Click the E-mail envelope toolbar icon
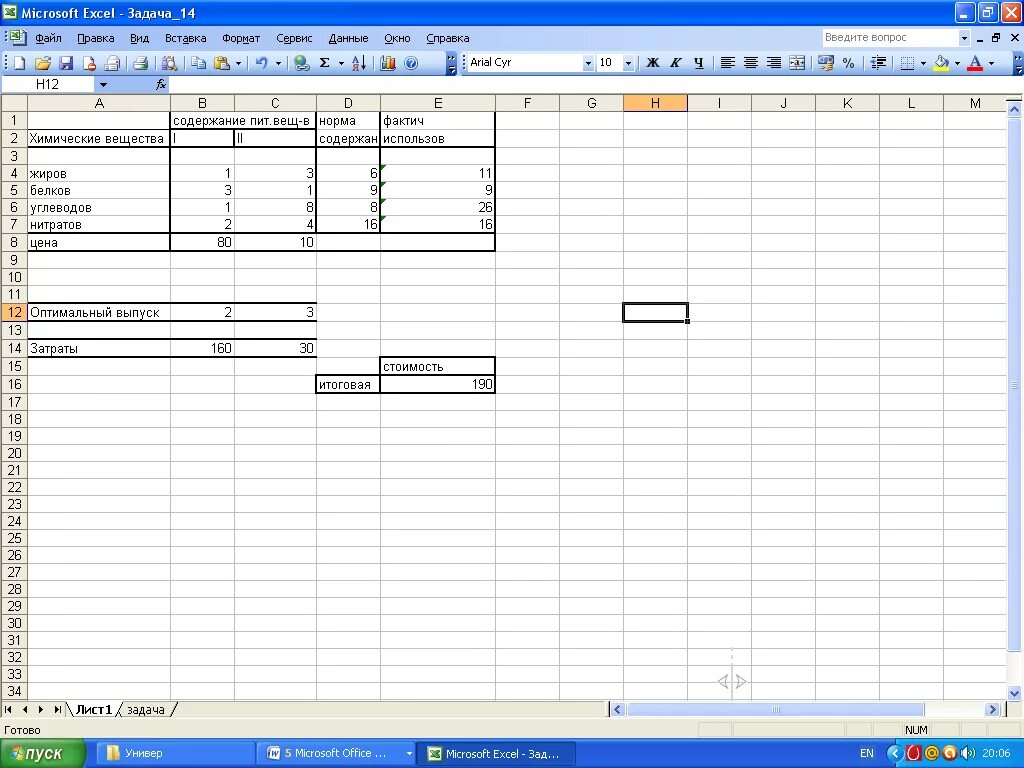The width and height of the screenshot is (1024, 768). coord(112,63)
